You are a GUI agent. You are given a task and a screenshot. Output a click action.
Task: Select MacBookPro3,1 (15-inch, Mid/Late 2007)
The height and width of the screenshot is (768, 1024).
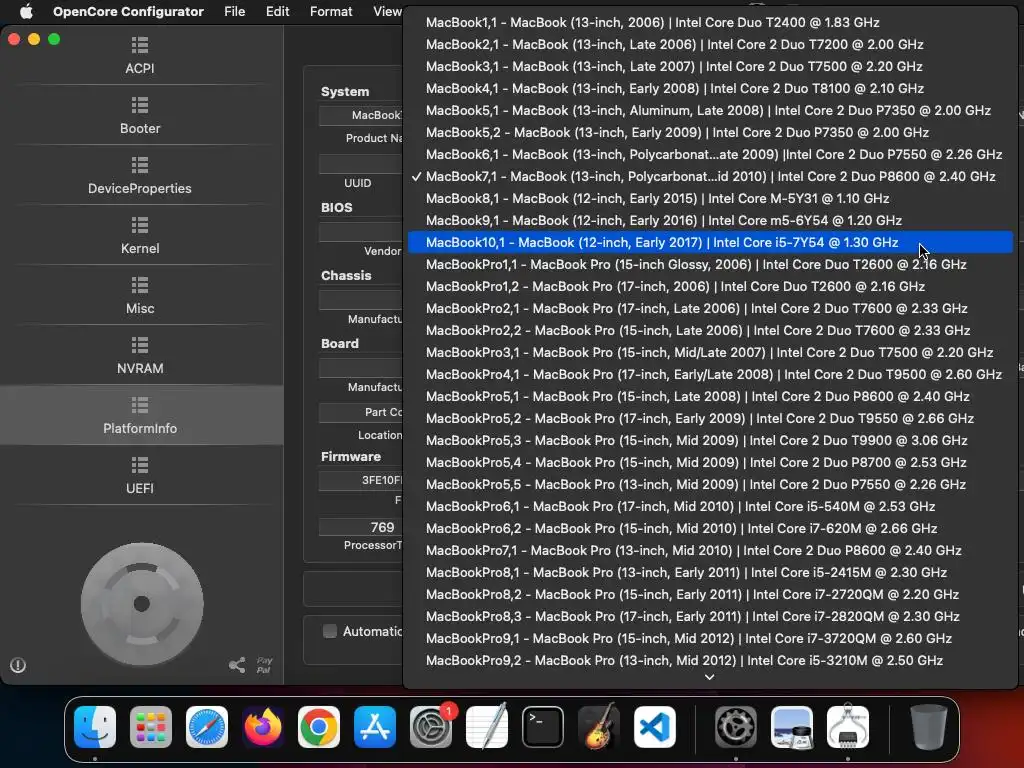[x=710, y=352]
